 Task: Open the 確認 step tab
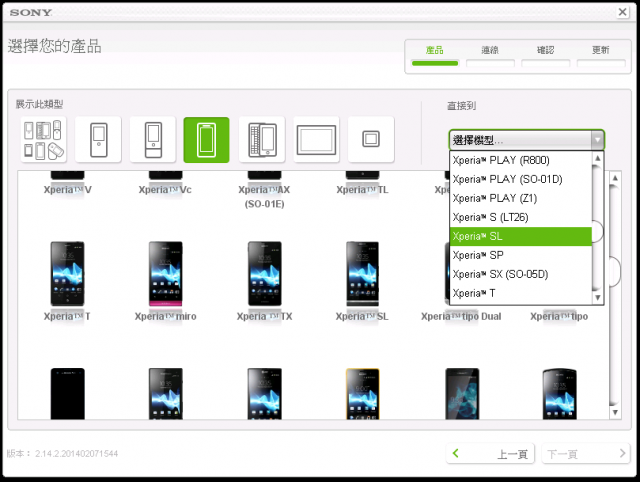point(546,56)
